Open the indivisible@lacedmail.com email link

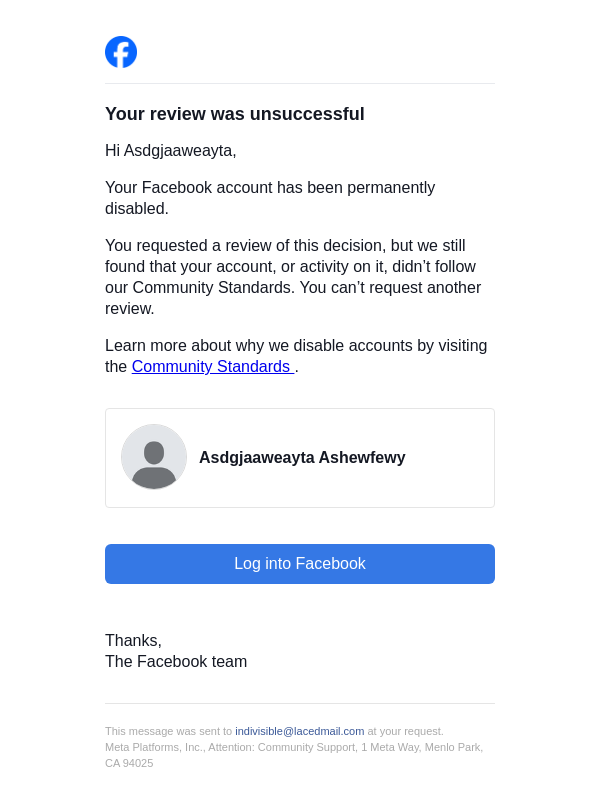299,731
